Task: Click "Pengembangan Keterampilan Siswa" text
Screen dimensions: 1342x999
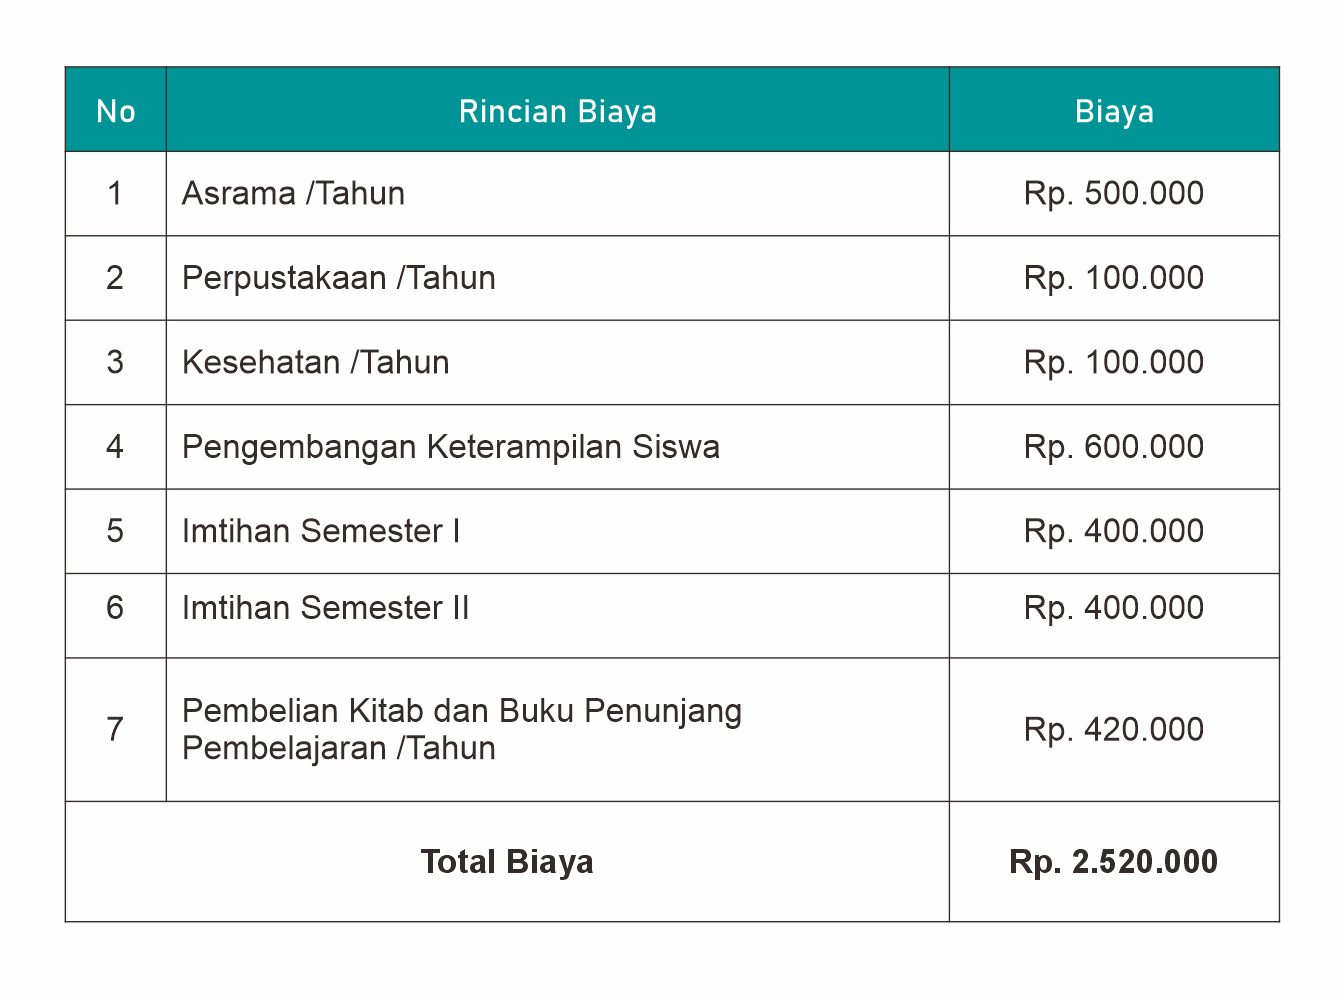Action: [450, 446]
